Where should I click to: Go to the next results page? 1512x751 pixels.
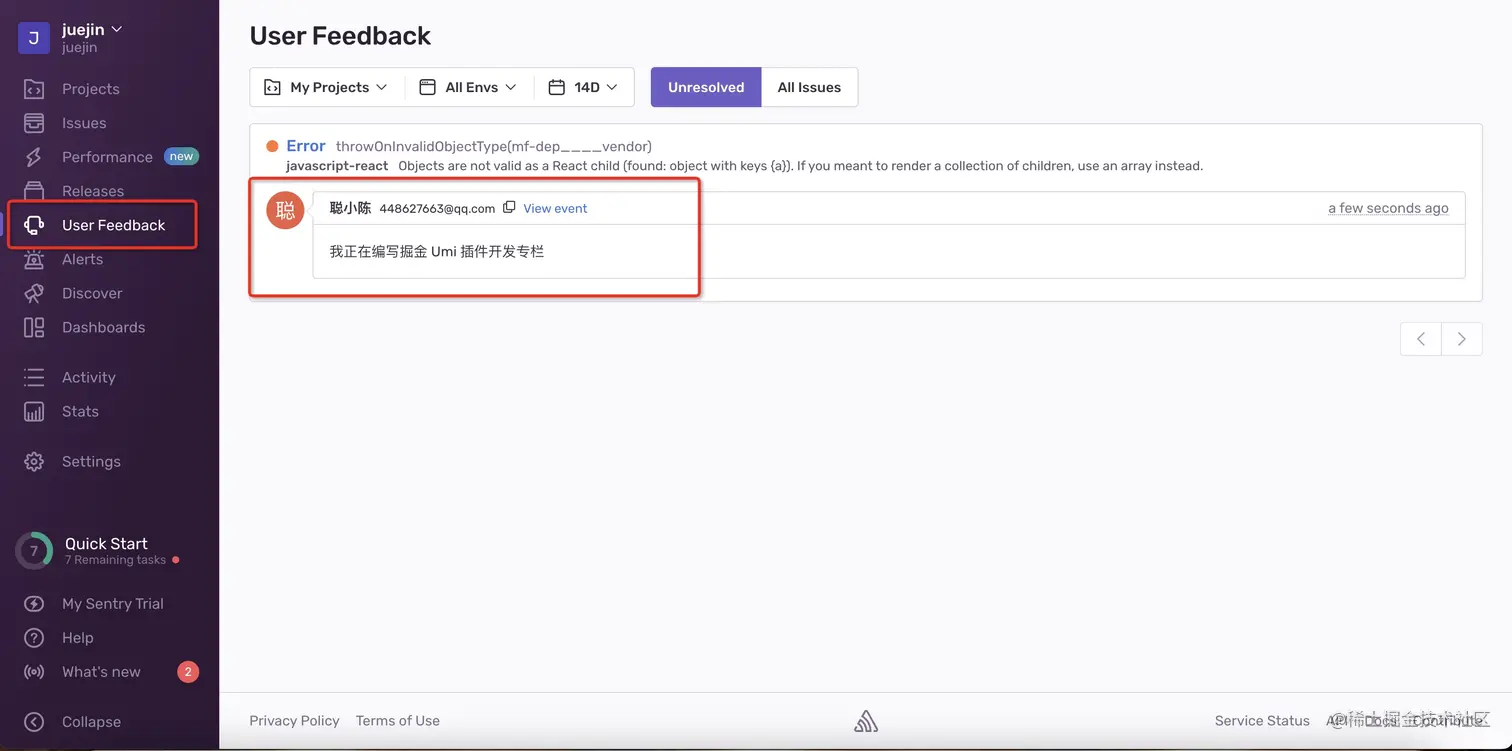1462,339
